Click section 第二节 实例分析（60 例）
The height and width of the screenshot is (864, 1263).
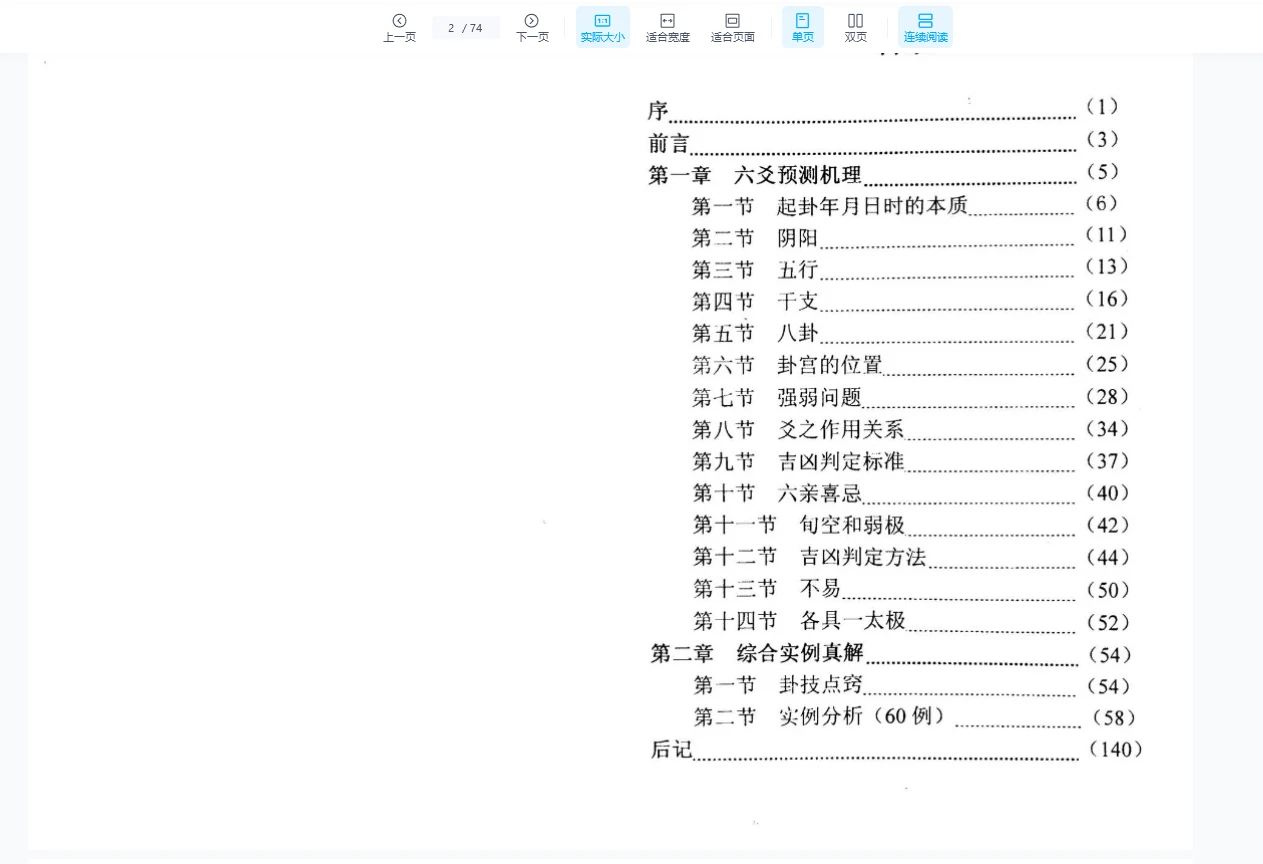tap(820, 717)
